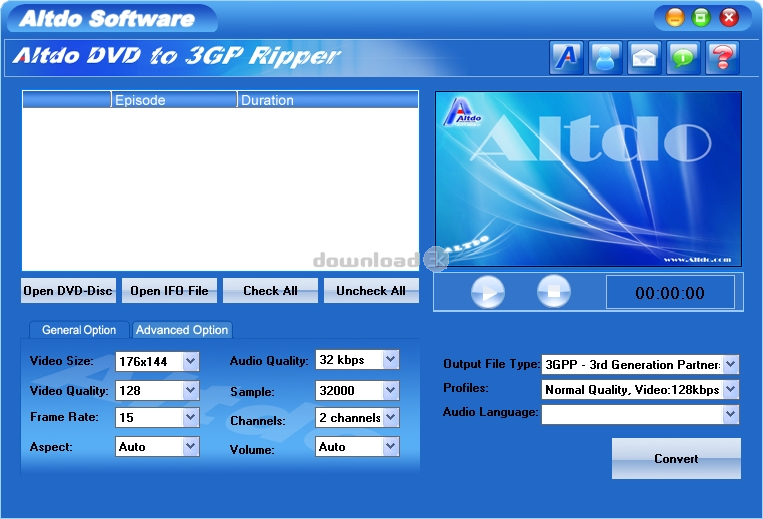
Task: Open Audio Language dropdown
Action: click(731, 414)
